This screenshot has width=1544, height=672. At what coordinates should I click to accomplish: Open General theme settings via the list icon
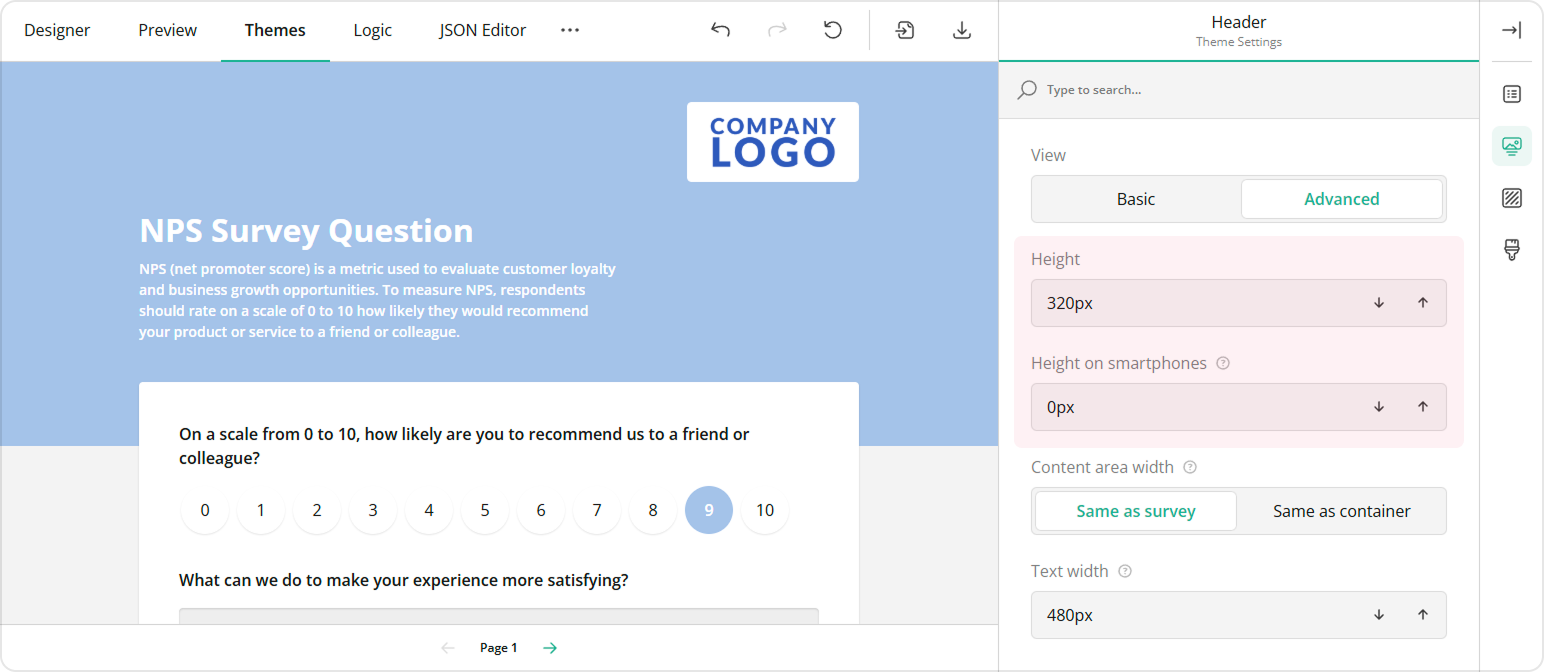(x=1511, y=93)
